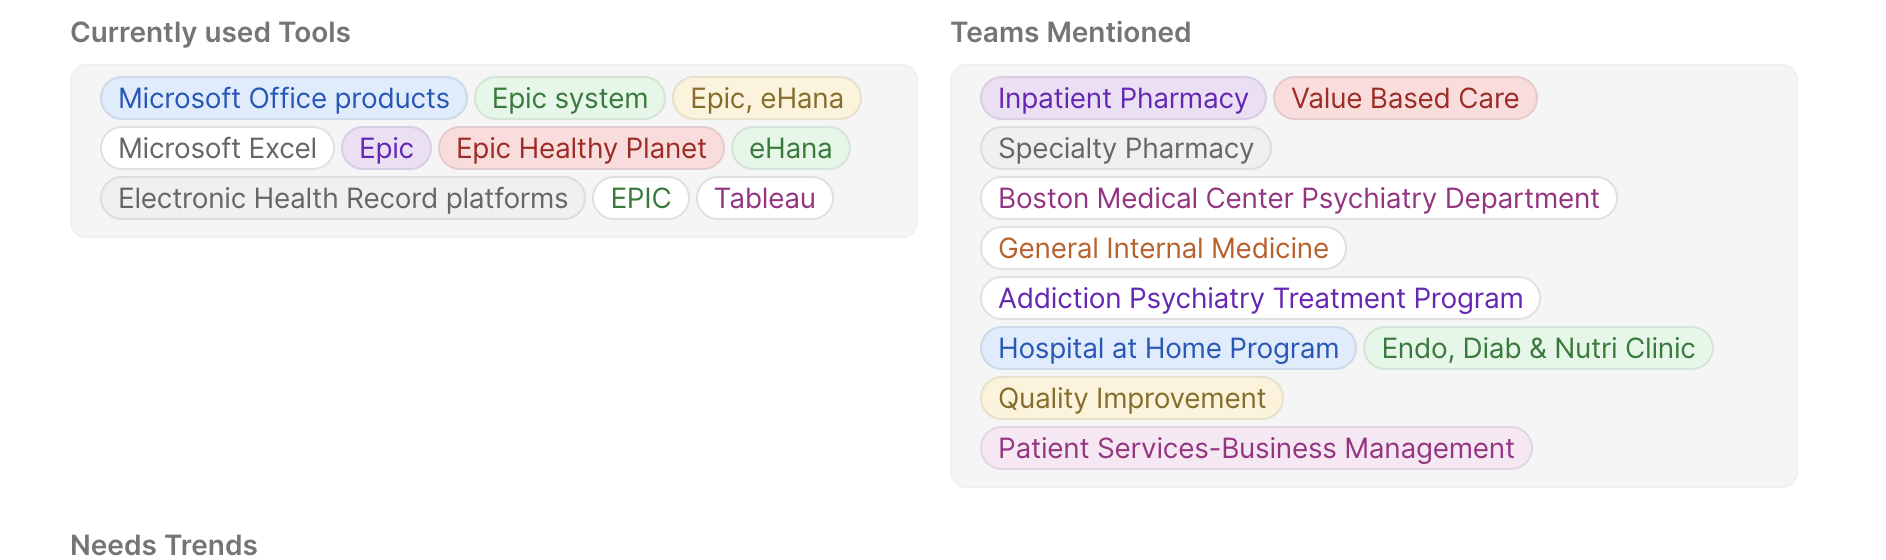Click the Inpatient Pharmacy team tag
This screenshot has height=560, width=1886.
1123,98
